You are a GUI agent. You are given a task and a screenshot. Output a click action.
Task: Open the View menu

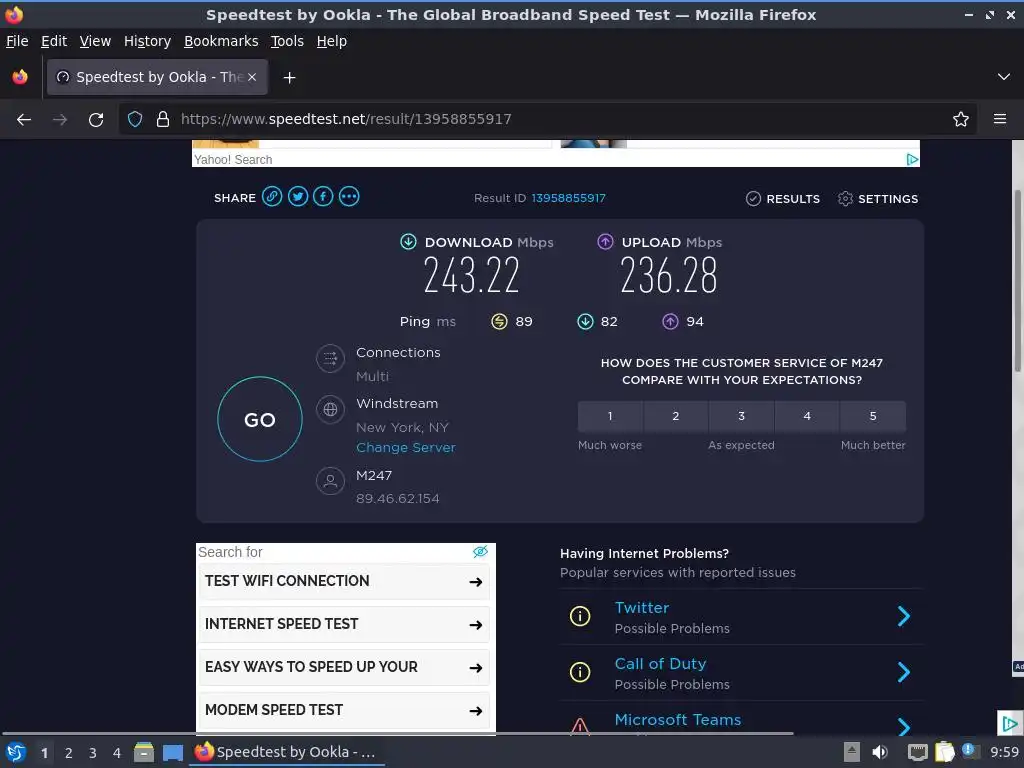point(95,41)
